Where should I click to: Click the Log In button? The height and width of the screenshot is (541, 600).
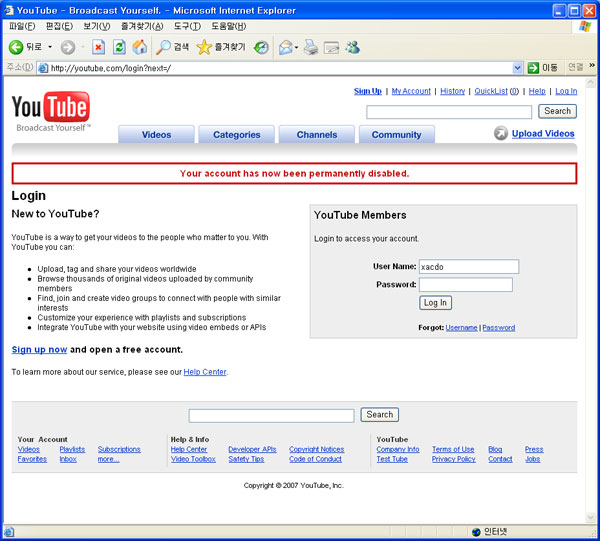435,303
